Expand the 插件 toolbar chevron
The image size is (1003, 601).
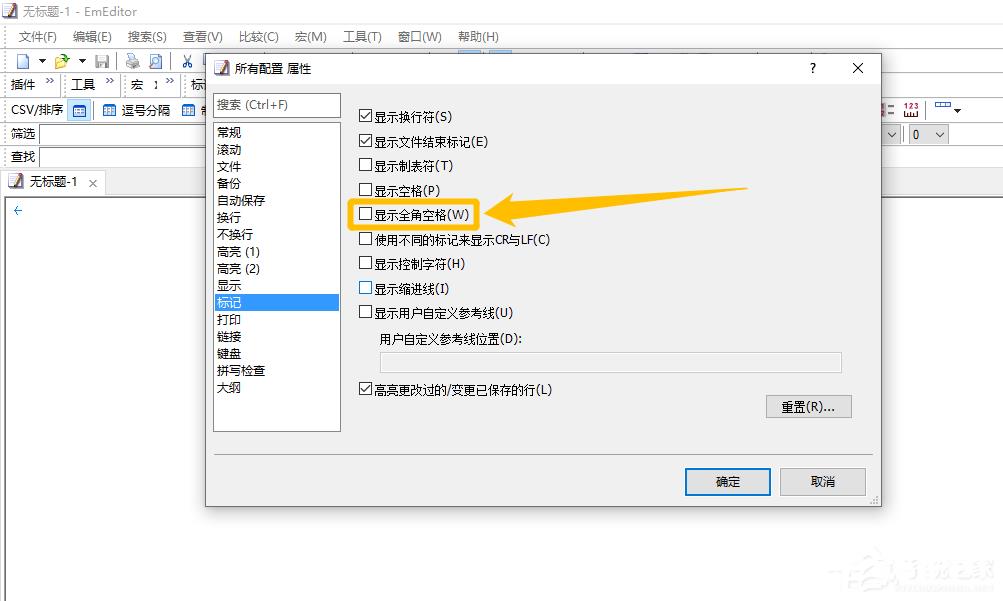coord(50,81)
